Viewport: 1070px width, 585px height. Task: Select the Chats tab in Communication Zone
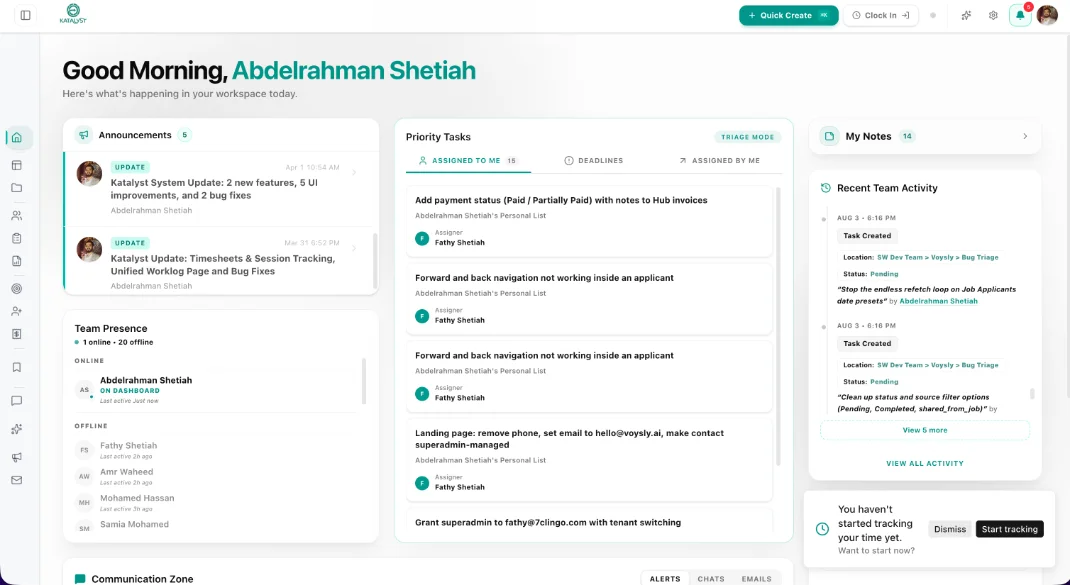point(710,579)
